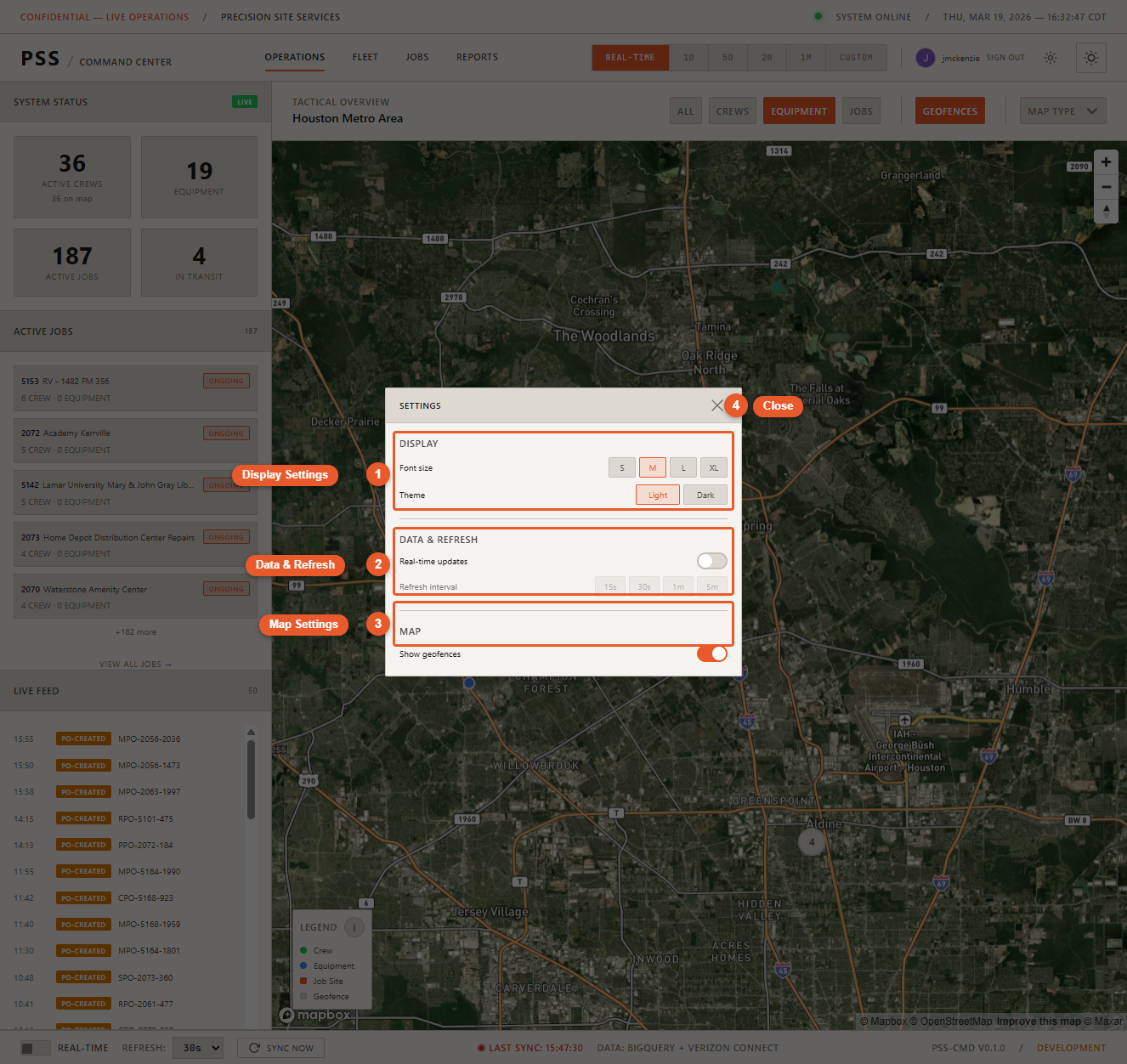This screenshot has width=1127, height=1064.
Task: Switch to the Fleet tab
Action: pos(365,57)
